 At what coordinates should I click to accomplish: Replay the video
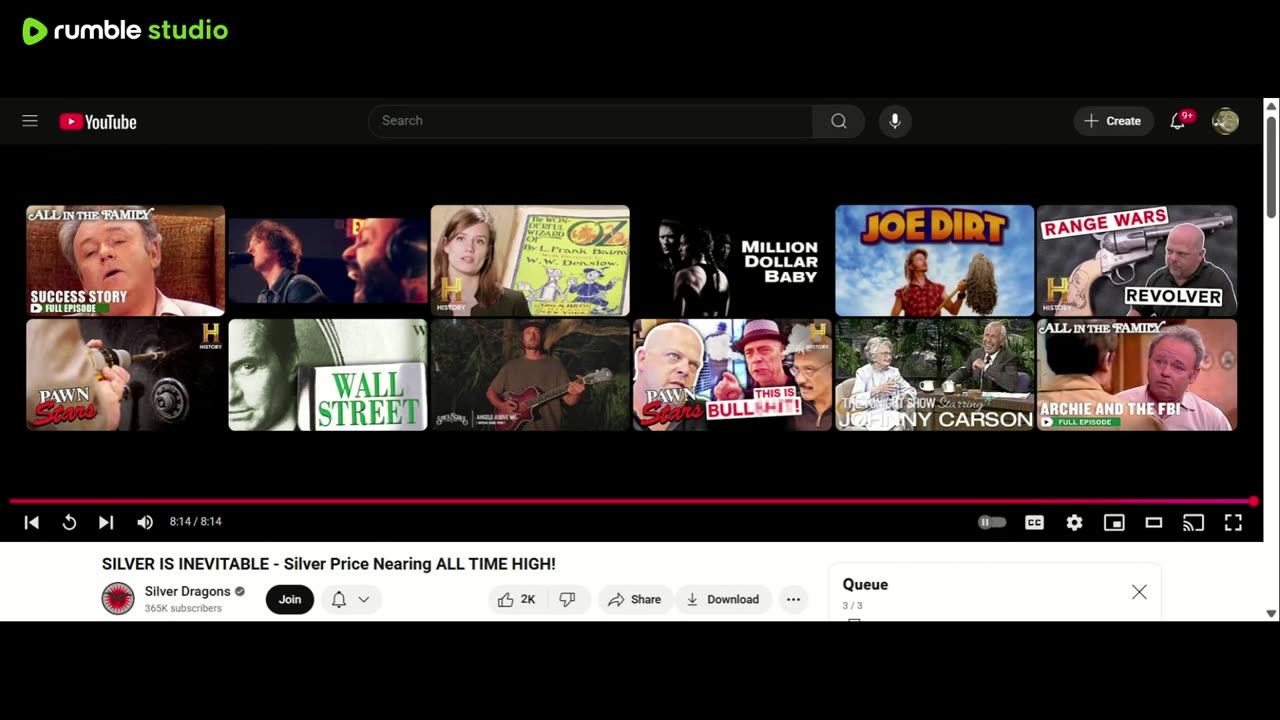click(69, 522)
